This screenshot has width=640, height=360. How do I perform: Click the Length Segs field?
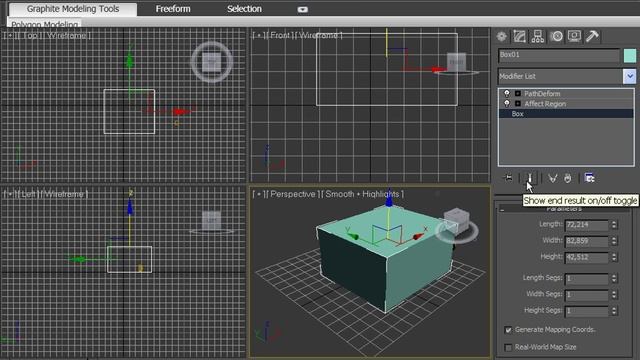point(587,278)
